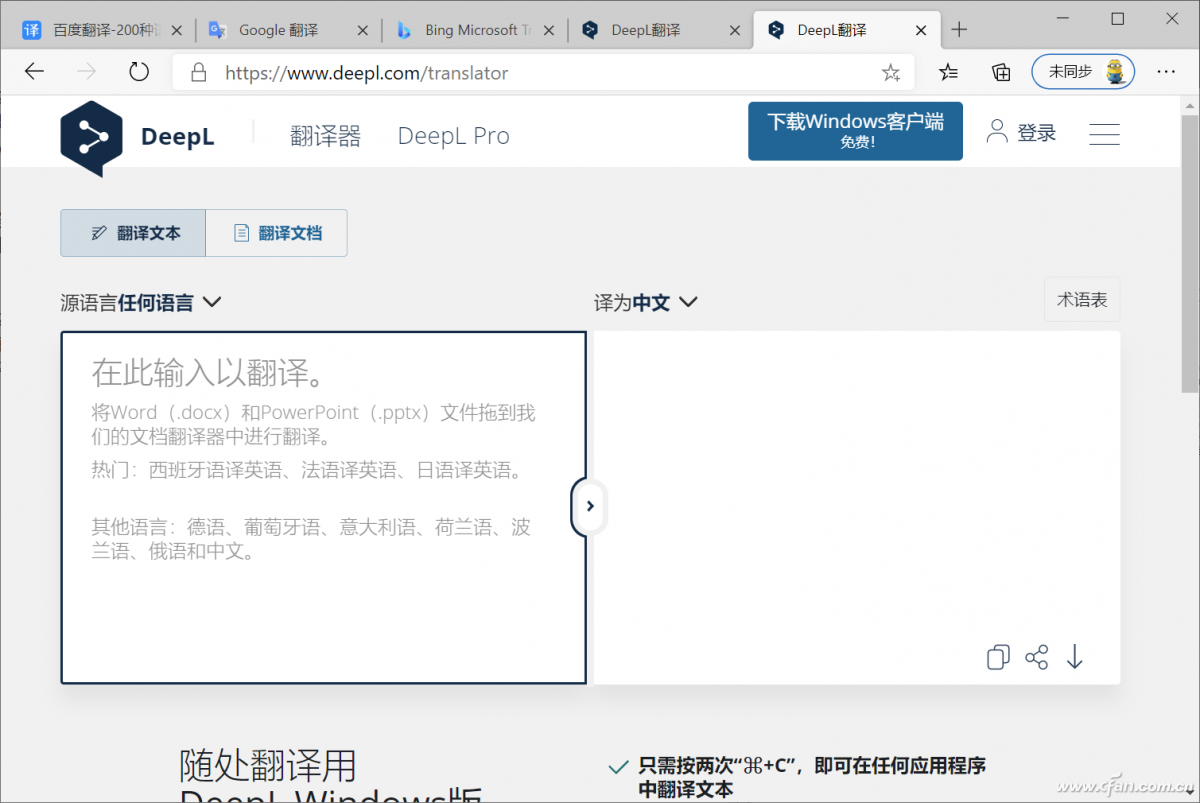This screenshot has height=803, width=1200.
Task: Click the 登录 login link
Action: 1021,133
